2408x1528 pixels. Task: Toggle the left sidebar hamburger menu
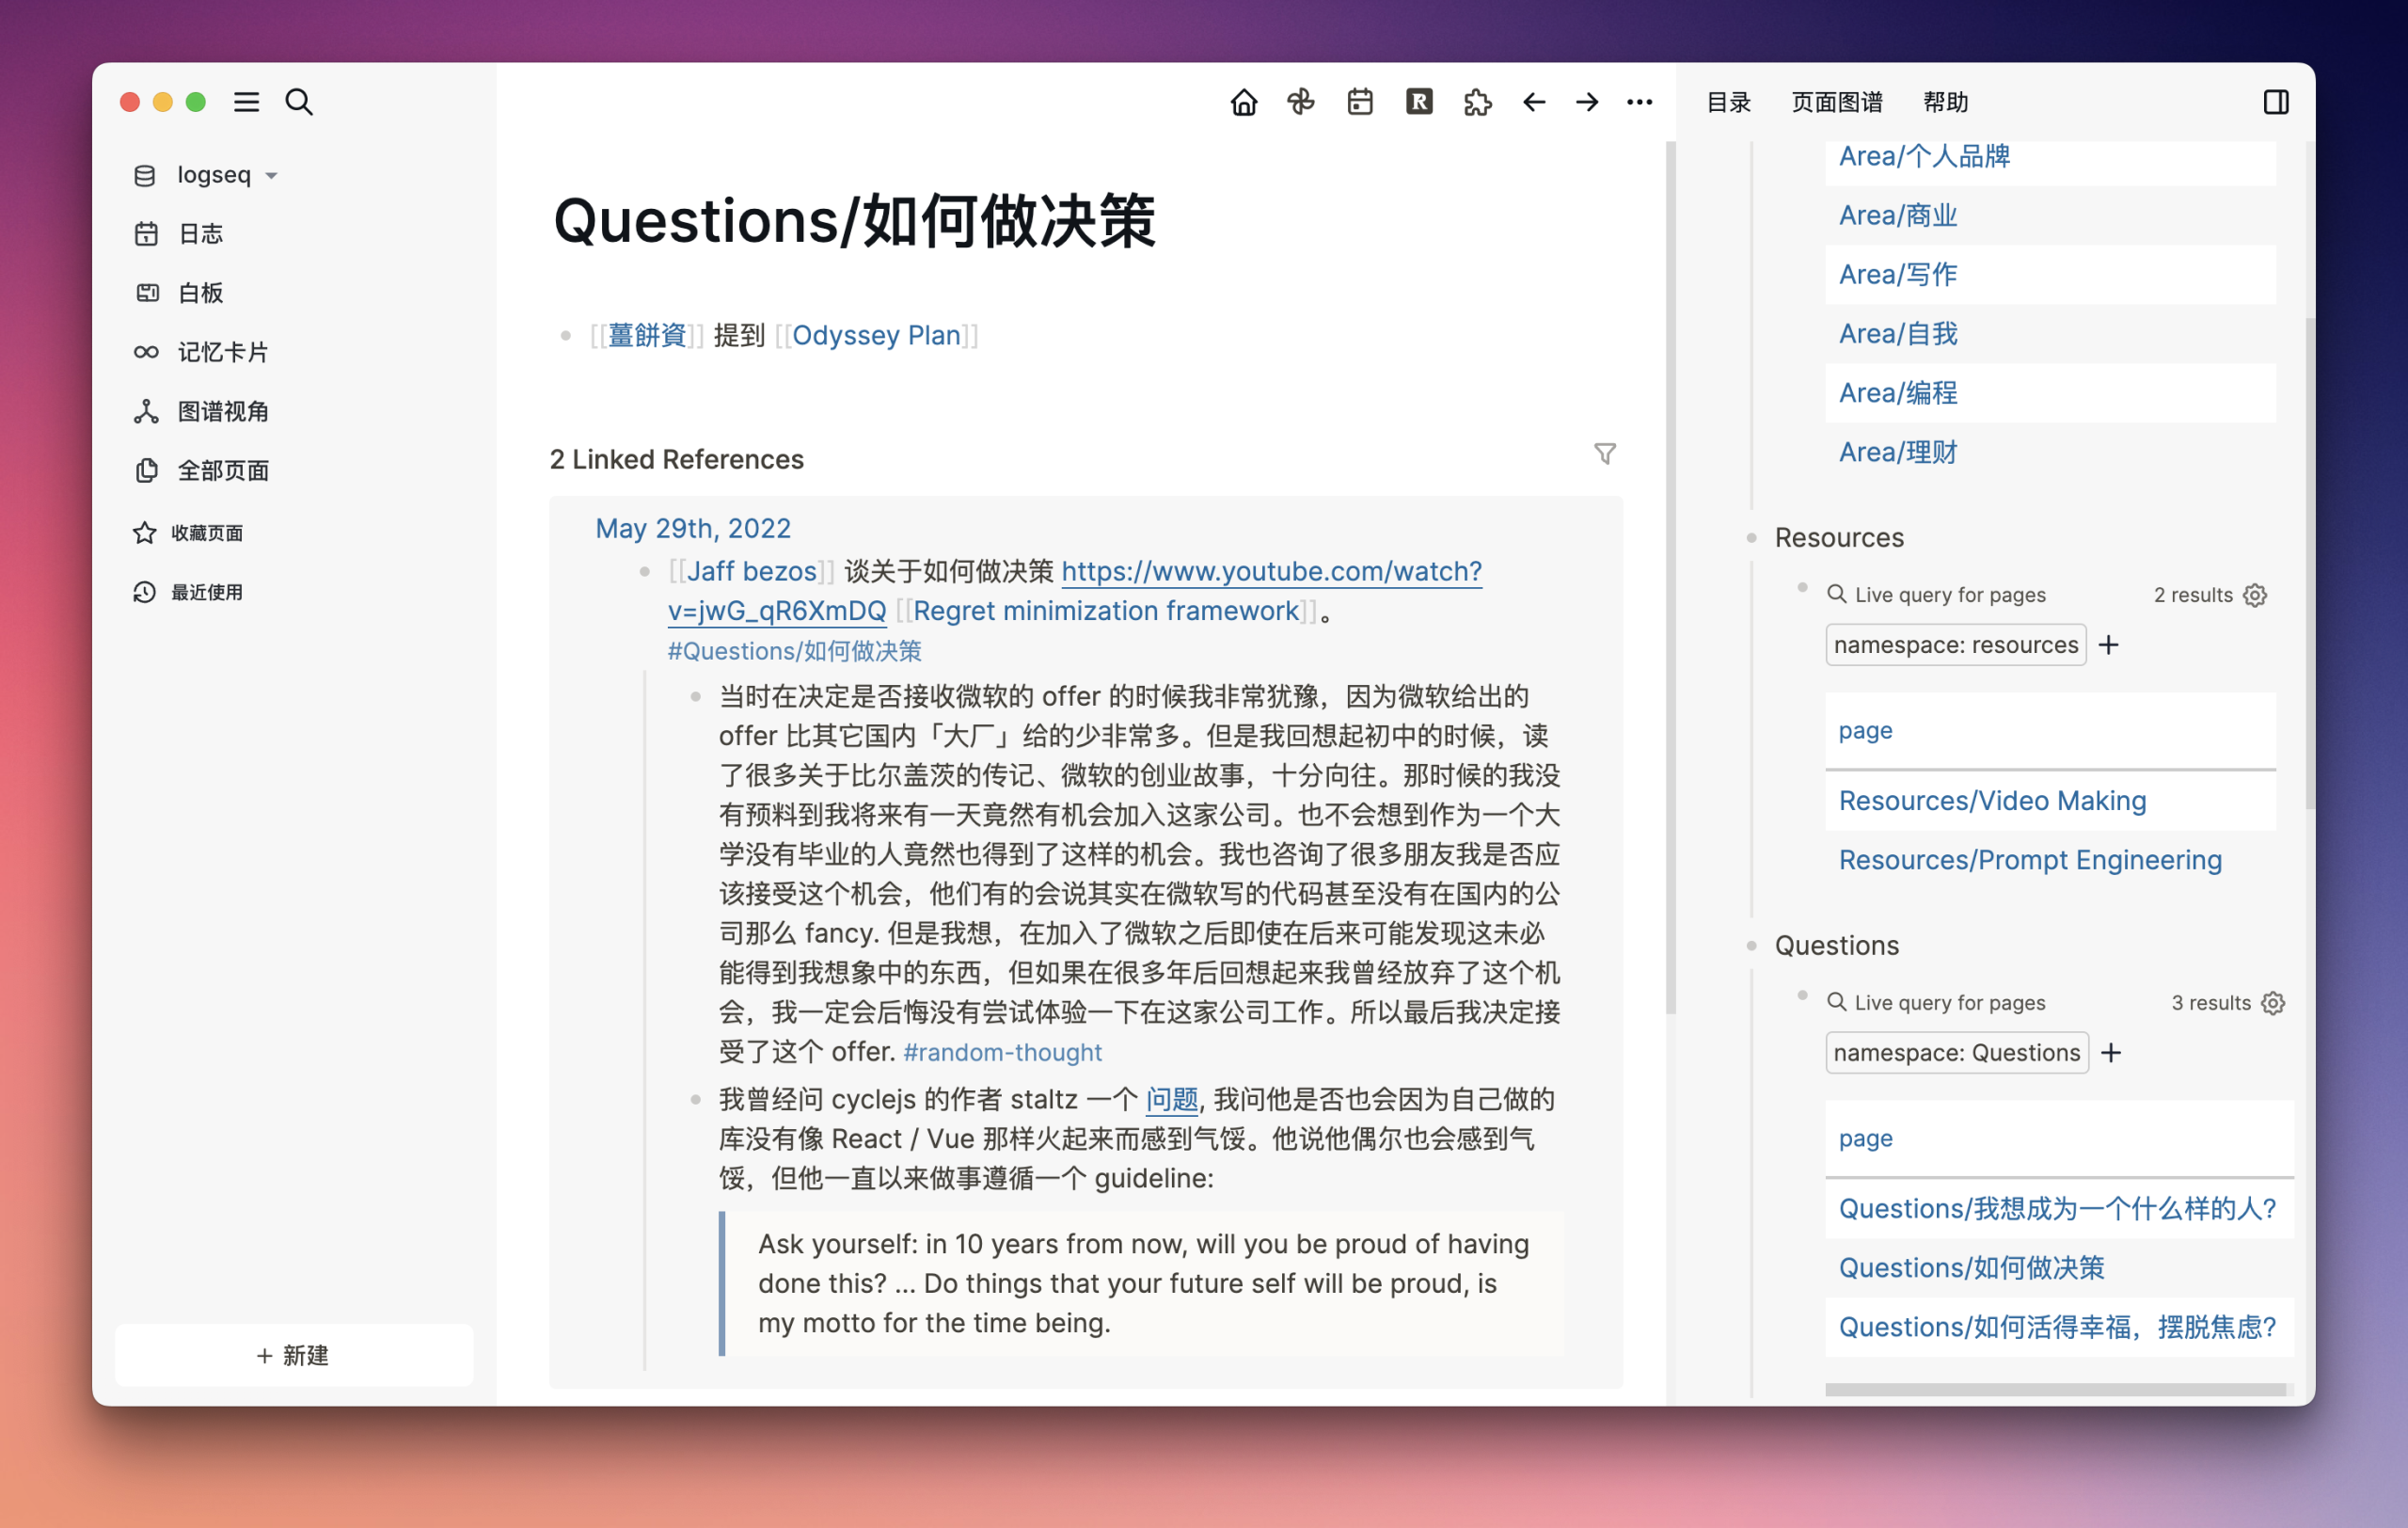coord(246,102)
